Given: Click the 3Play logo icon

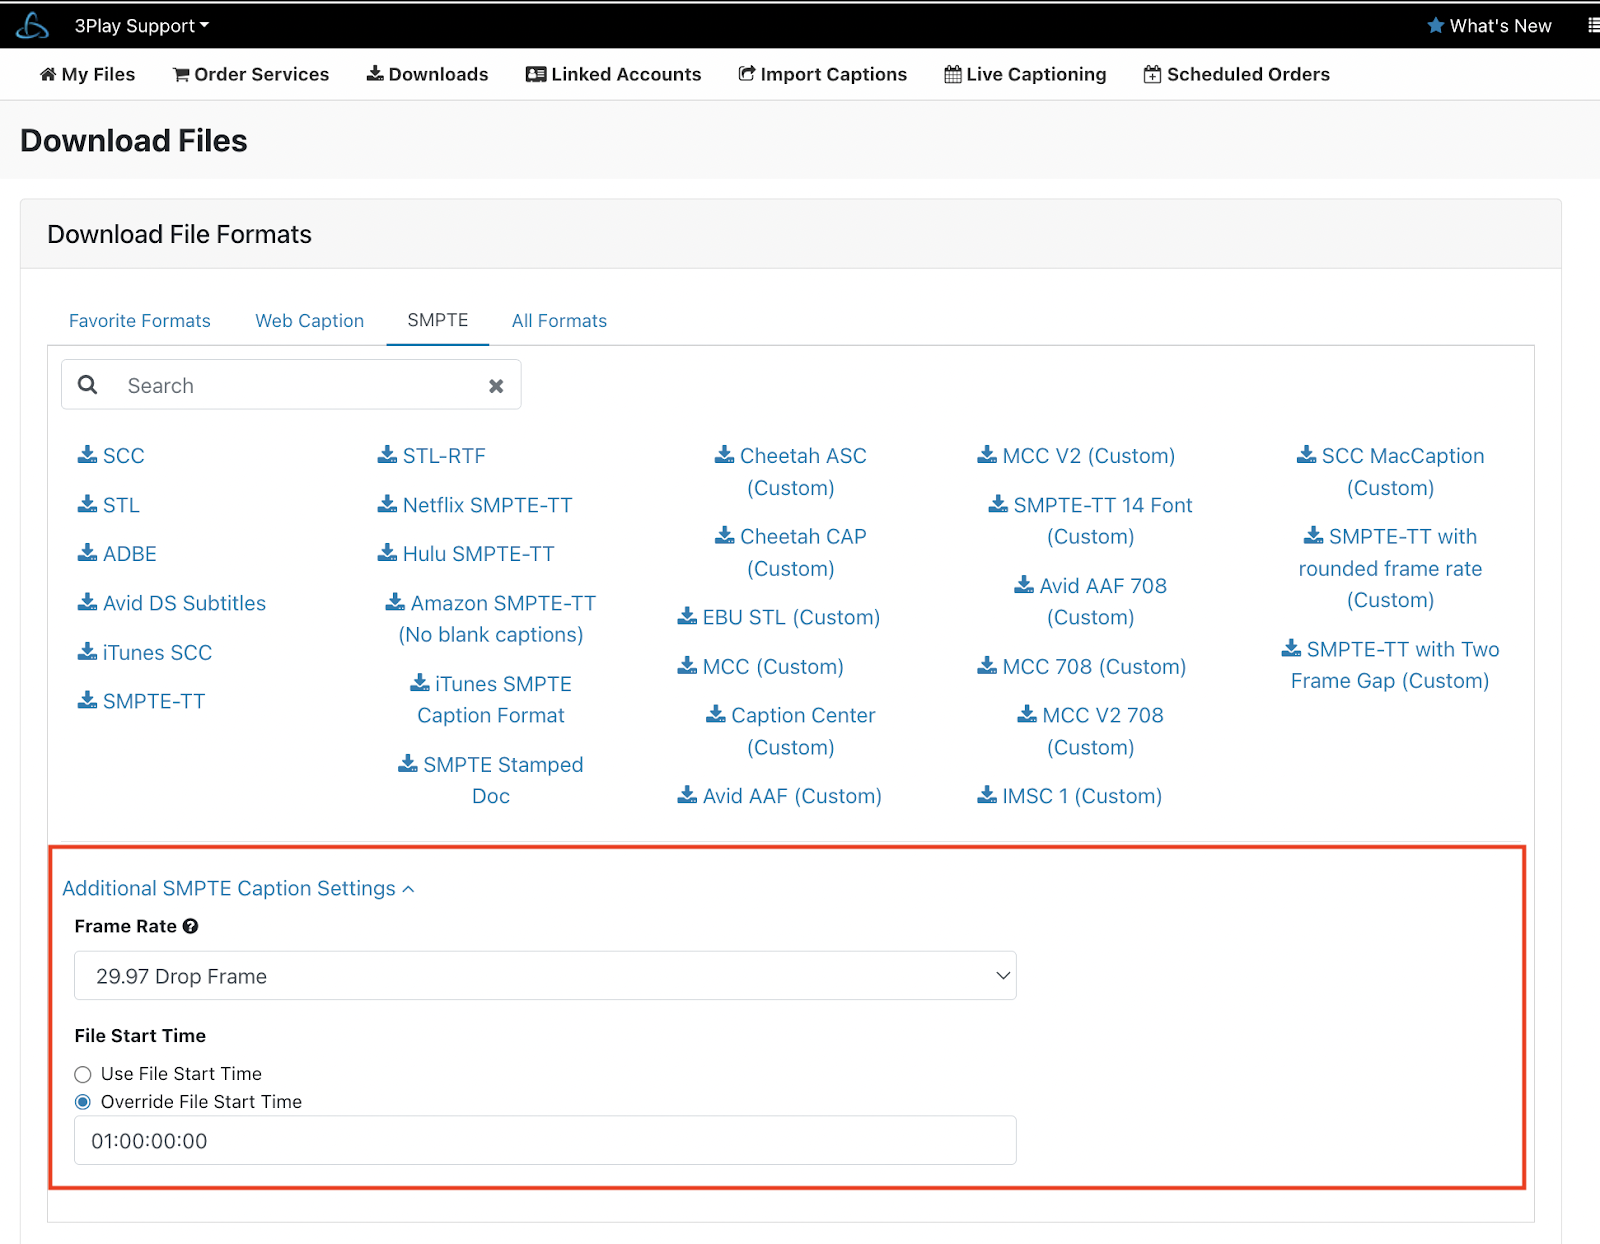Looking at the screenshot, I should tap(32, 25).
